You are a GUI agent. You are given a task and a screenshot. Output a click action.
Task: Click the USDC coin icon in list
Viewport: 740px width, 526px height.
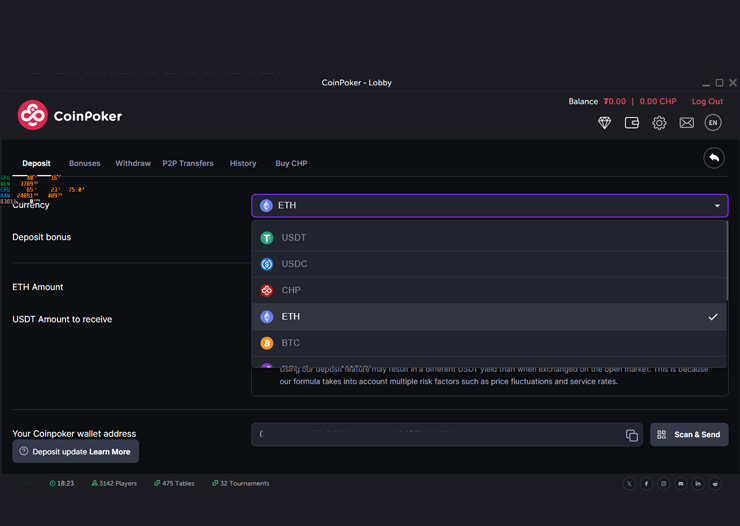click(x=267, y=264)
